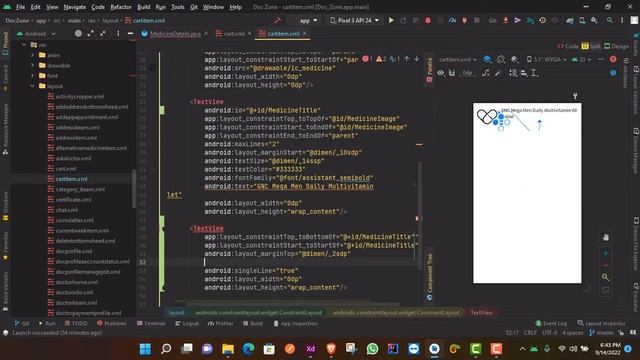Click the autoconnect magnet icon
Viewport: 640px width, 360px height.
coord(452,73)
